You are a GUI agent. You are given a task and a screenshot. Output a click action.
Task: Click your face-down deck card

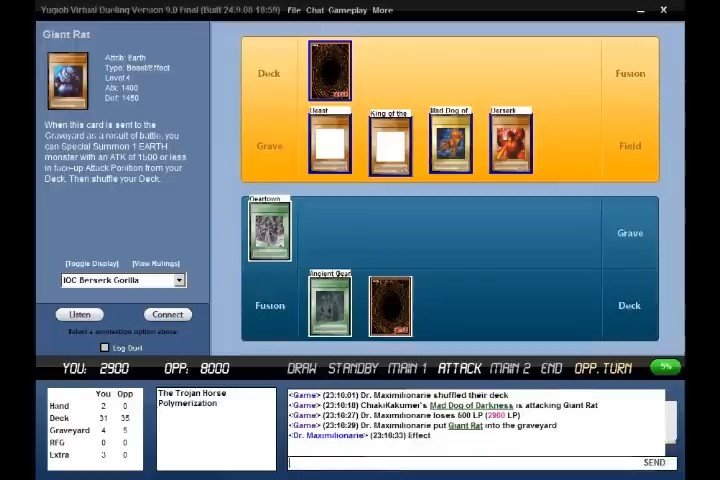(390, 306)
